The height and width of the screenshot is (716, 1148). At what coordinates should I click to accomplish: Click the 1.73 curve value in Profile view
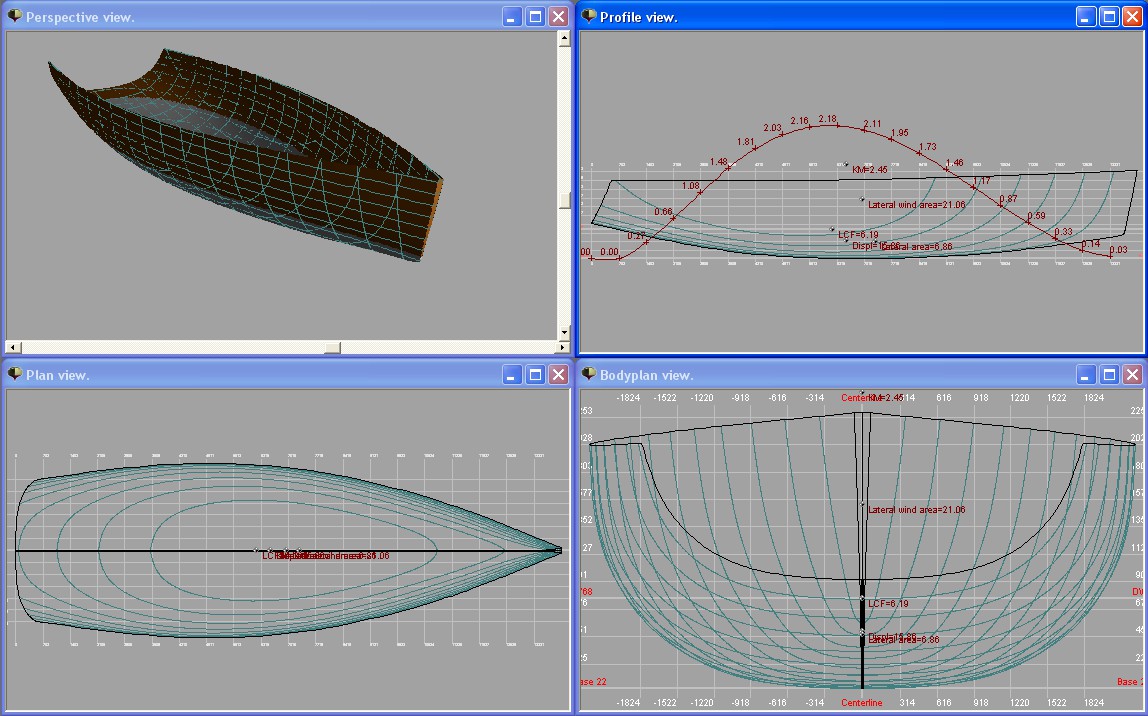(928, 146)
